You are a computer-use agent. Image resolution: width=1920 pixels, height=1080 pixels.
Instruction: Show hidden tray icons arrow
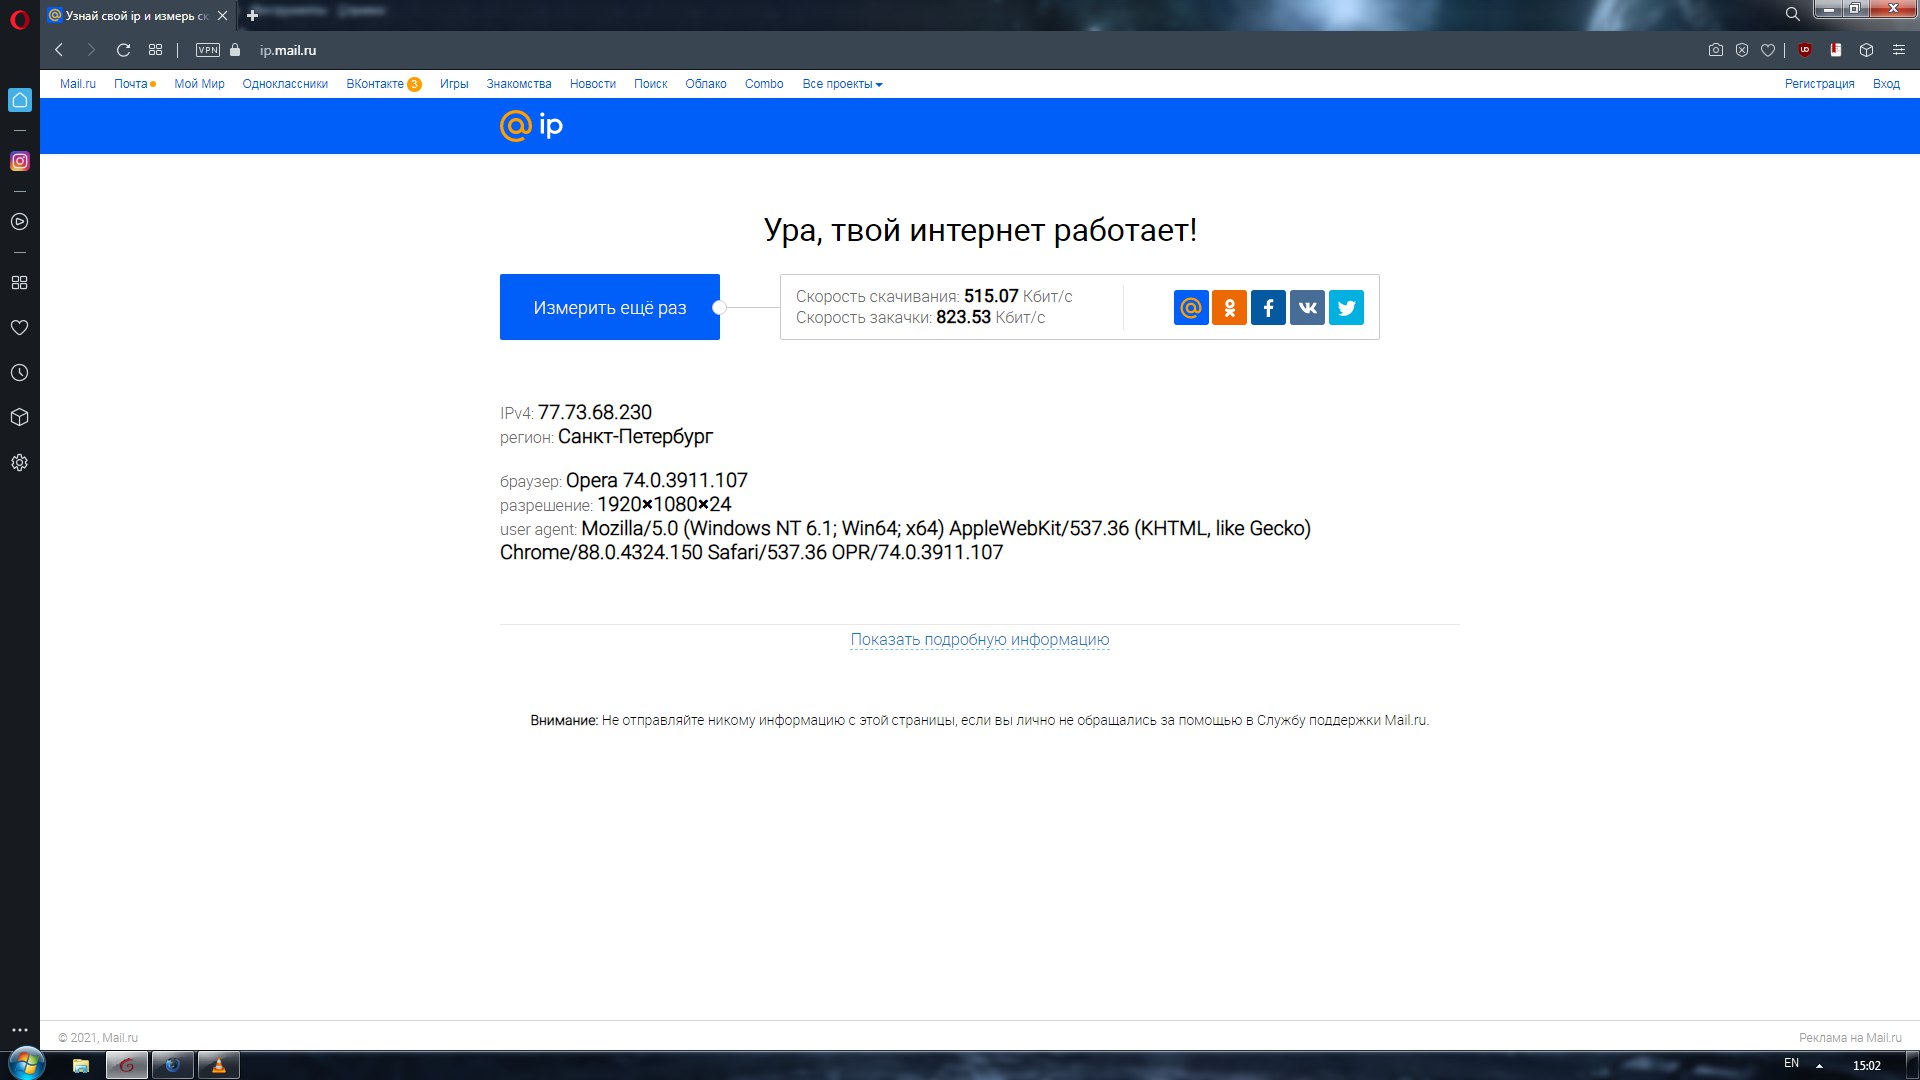point(1819,1066)
